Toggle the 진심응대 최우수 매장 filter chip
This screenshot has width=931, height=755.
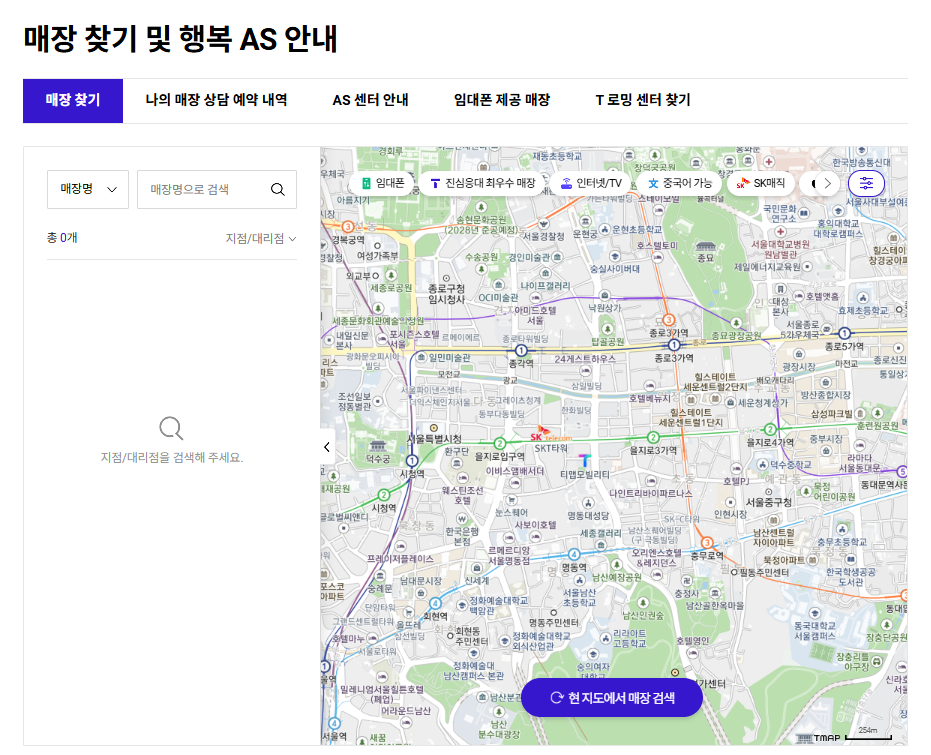pos(482,183)
